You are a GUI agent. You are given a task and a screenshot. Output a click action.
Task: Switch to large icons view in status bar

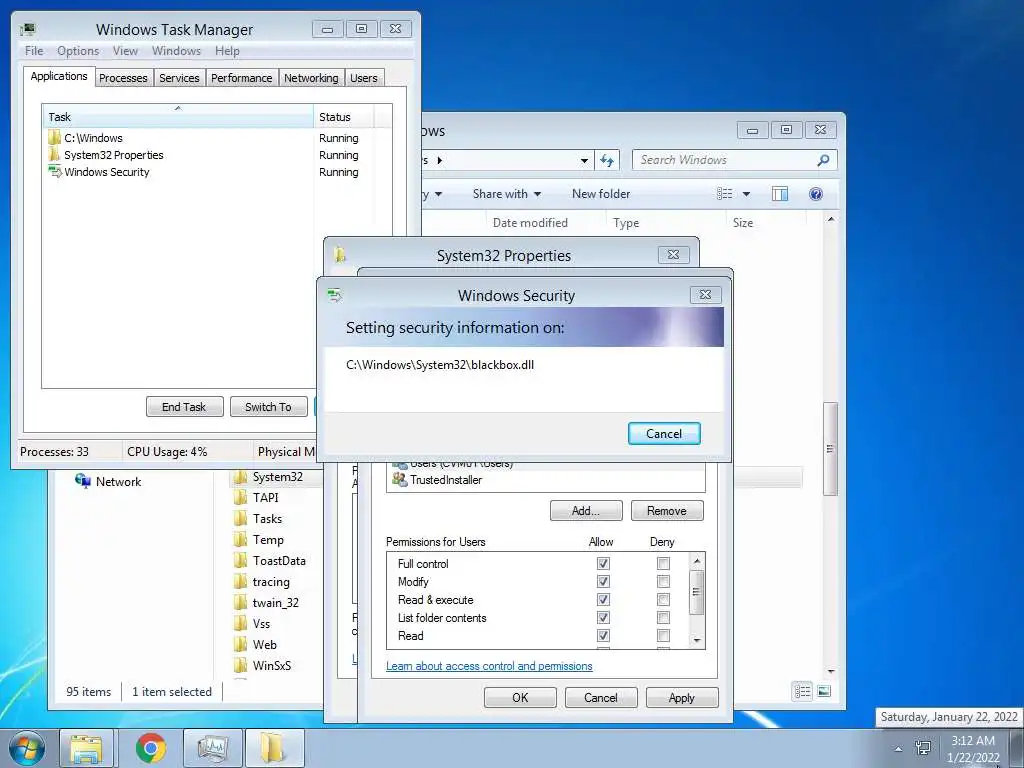tap(824, 691)
